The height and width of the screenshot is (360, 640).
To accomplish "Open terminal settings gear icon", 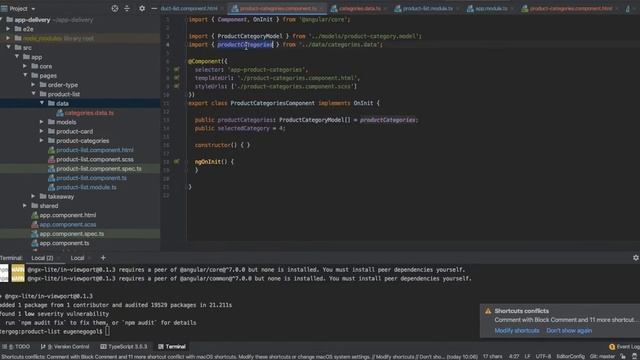I will (x=636, y=258).
